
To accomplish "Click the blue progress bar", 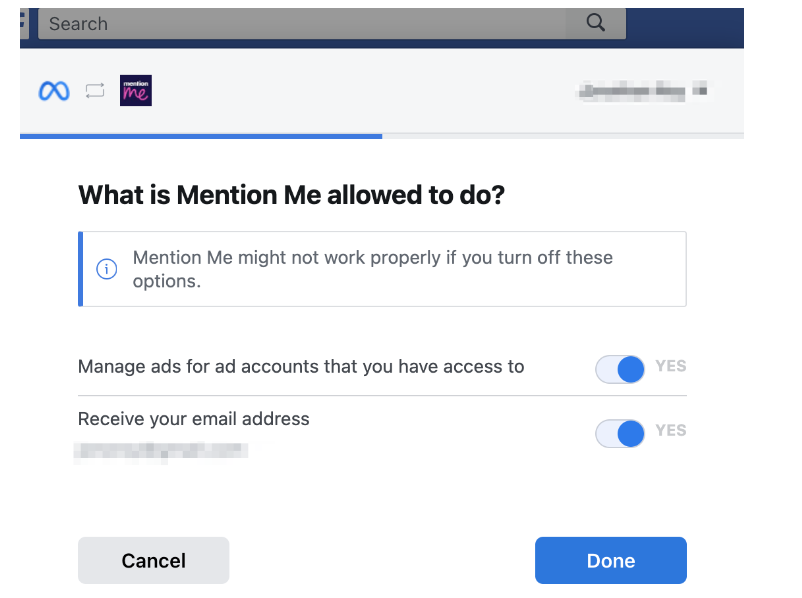I will (x=201, y=136).
